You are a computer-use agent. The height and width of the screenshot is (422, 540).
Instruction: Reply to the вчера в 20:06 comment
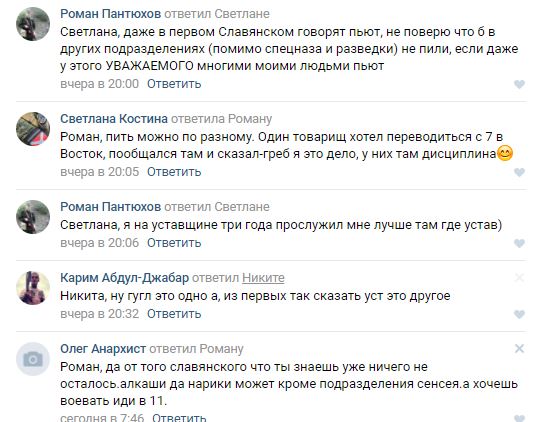pyautogui.click(x=174, y=243)
